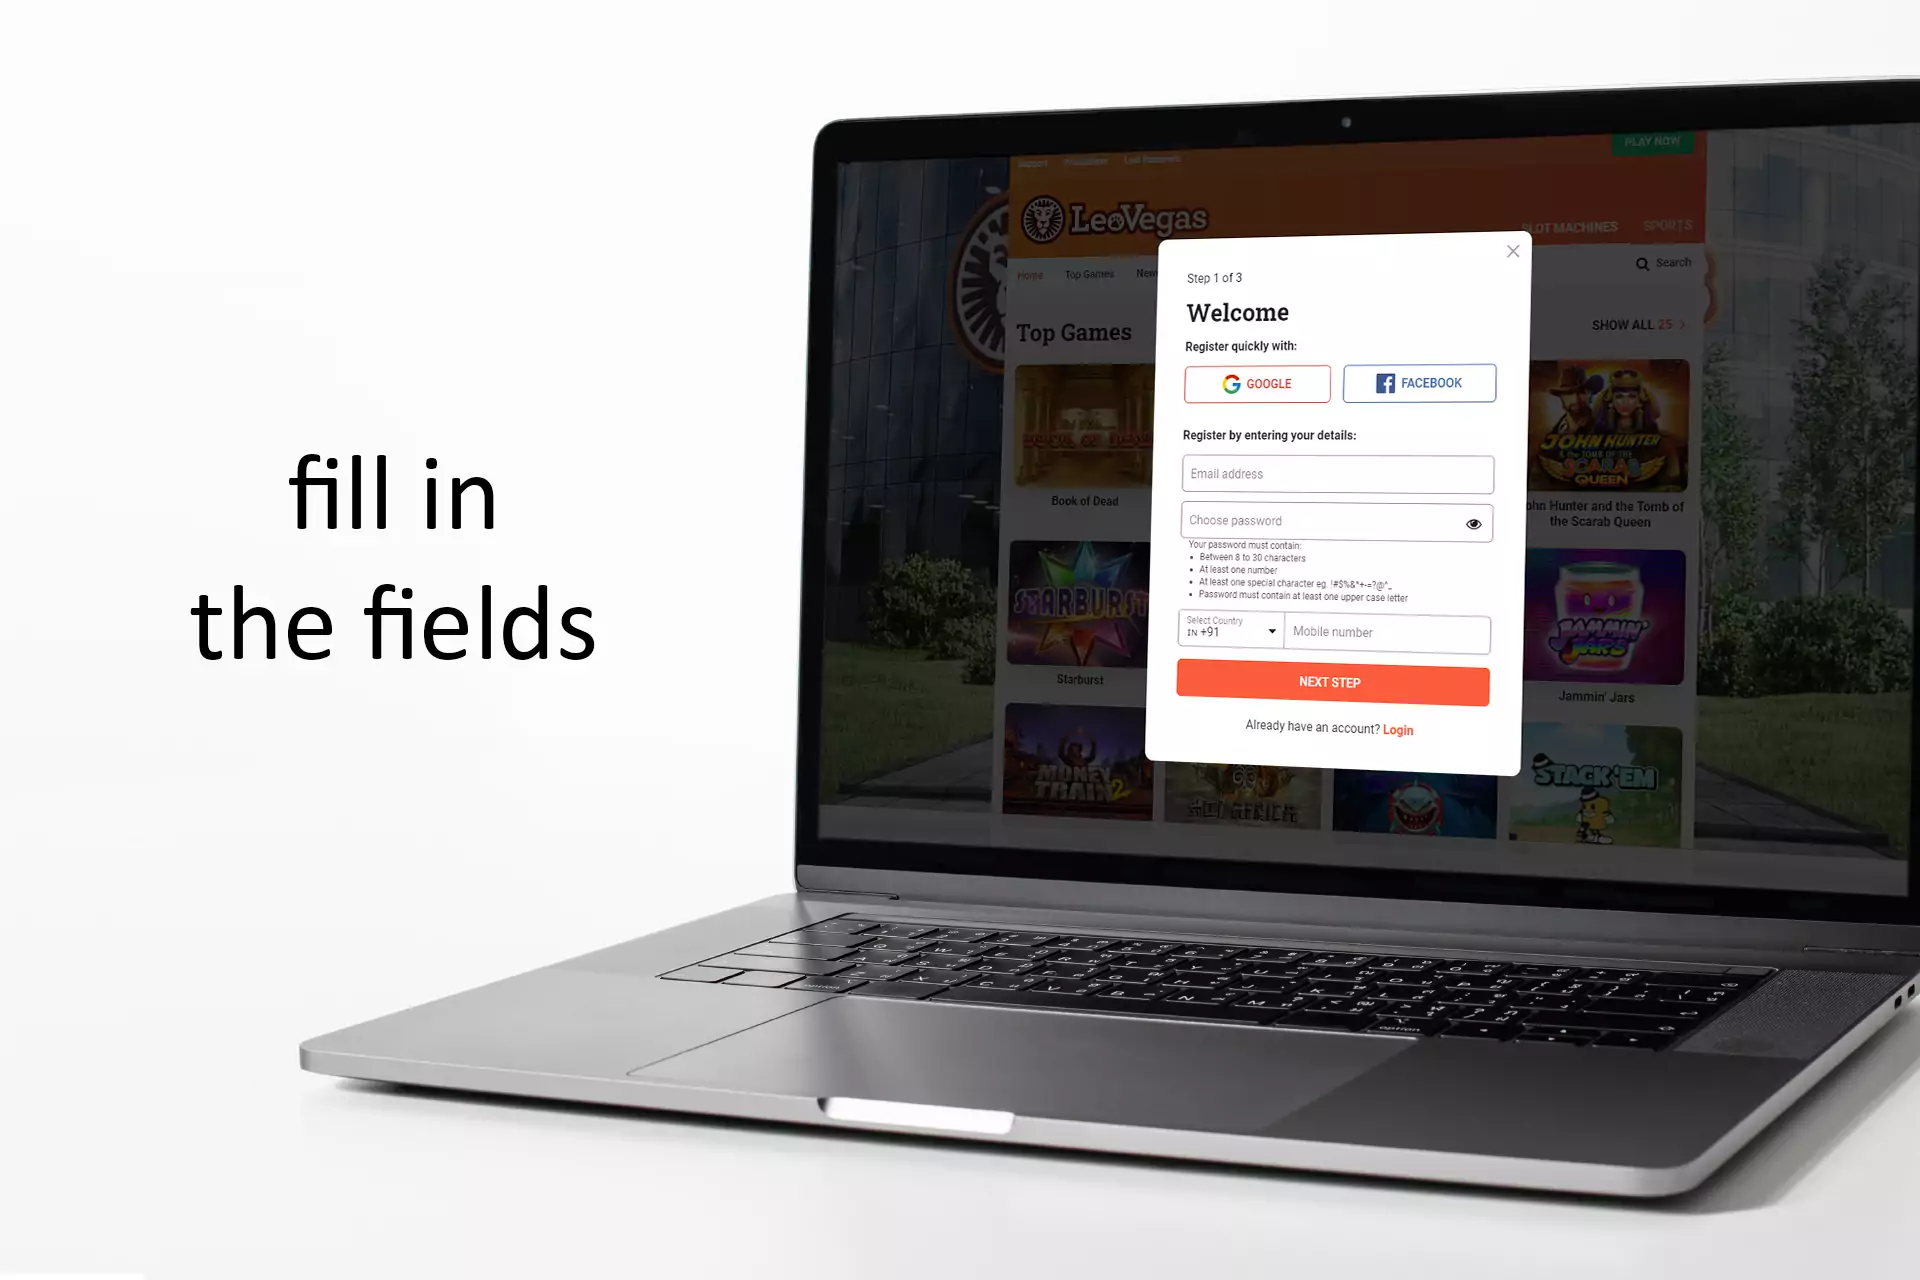Click the NEXT STEP orange button

[x=1330, y=681]
